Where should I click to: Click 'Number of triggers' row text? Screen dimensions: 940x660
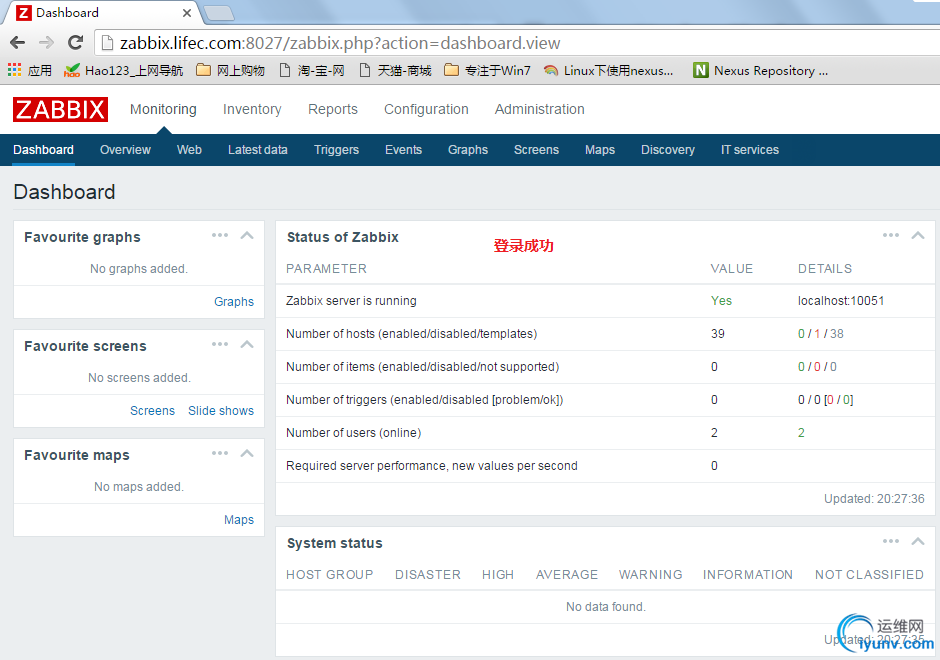pos(424,400)
